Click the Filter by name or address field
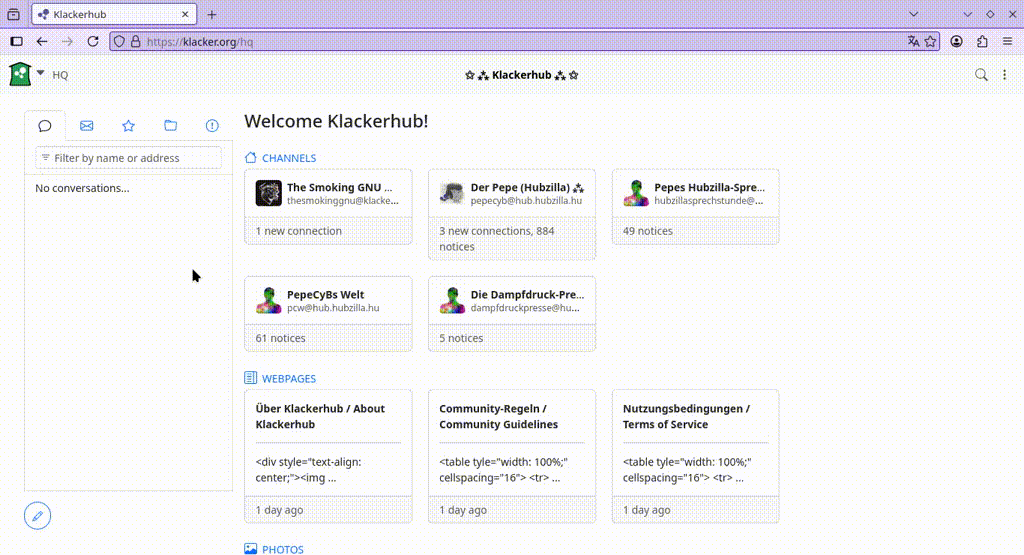This screenshot has width=1024, height=555. 129,158
